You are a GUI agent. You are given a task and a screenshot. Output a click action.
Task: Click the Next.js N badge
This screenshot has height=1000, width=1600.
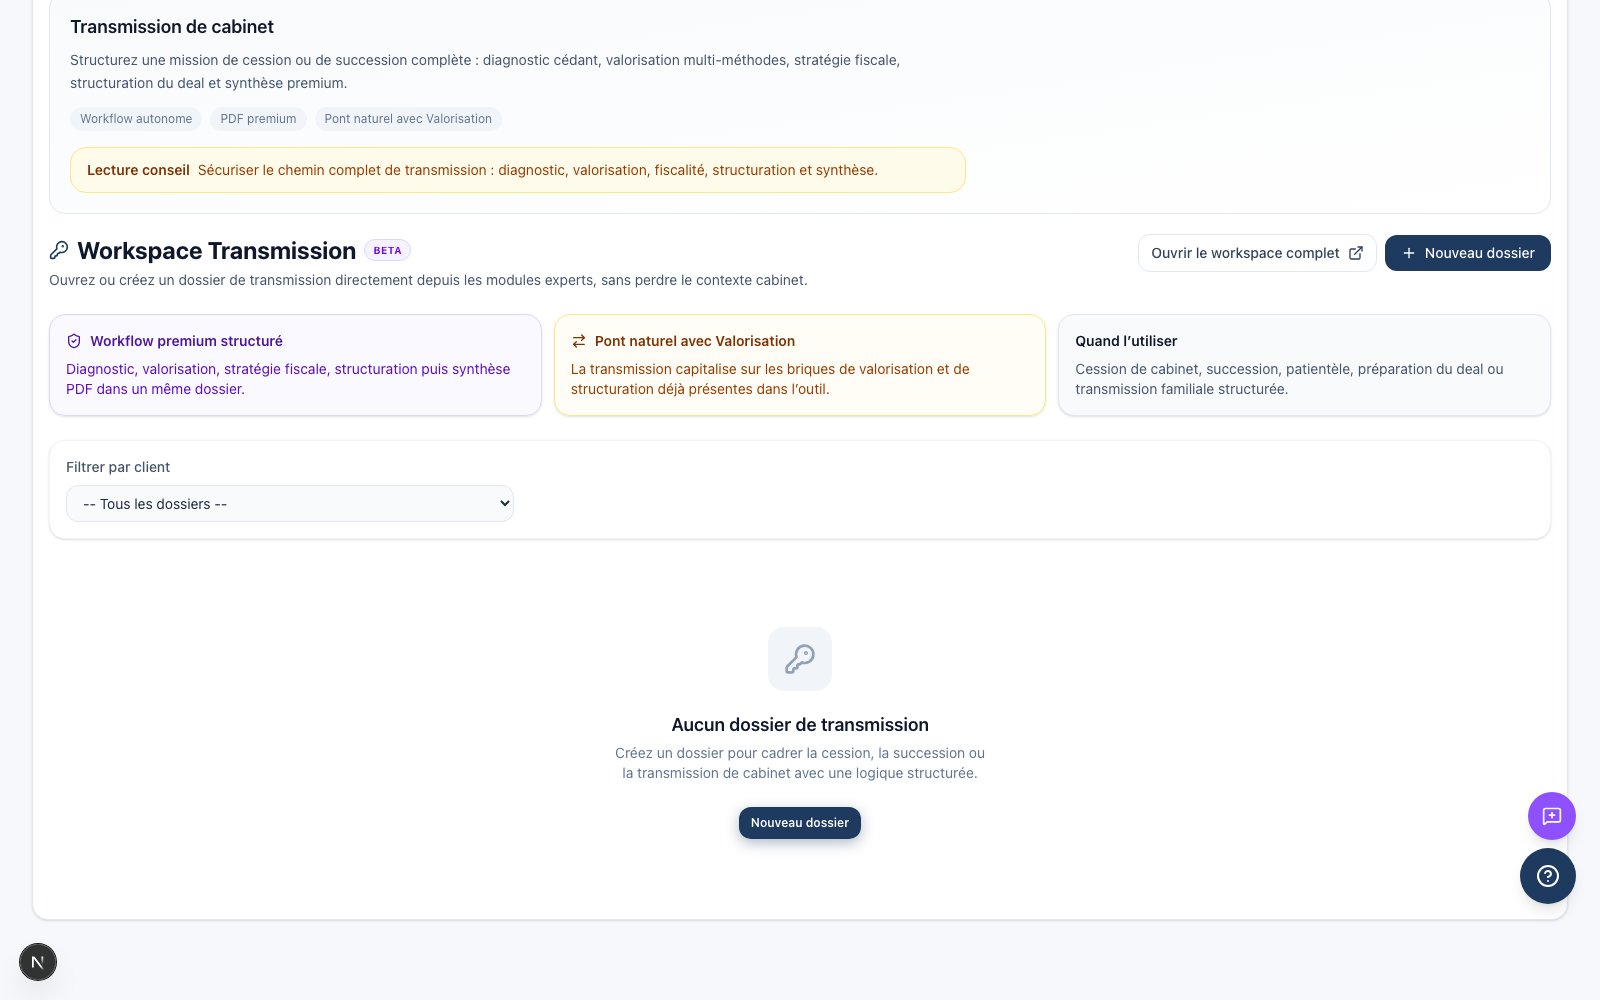click(x=38, y=962)
